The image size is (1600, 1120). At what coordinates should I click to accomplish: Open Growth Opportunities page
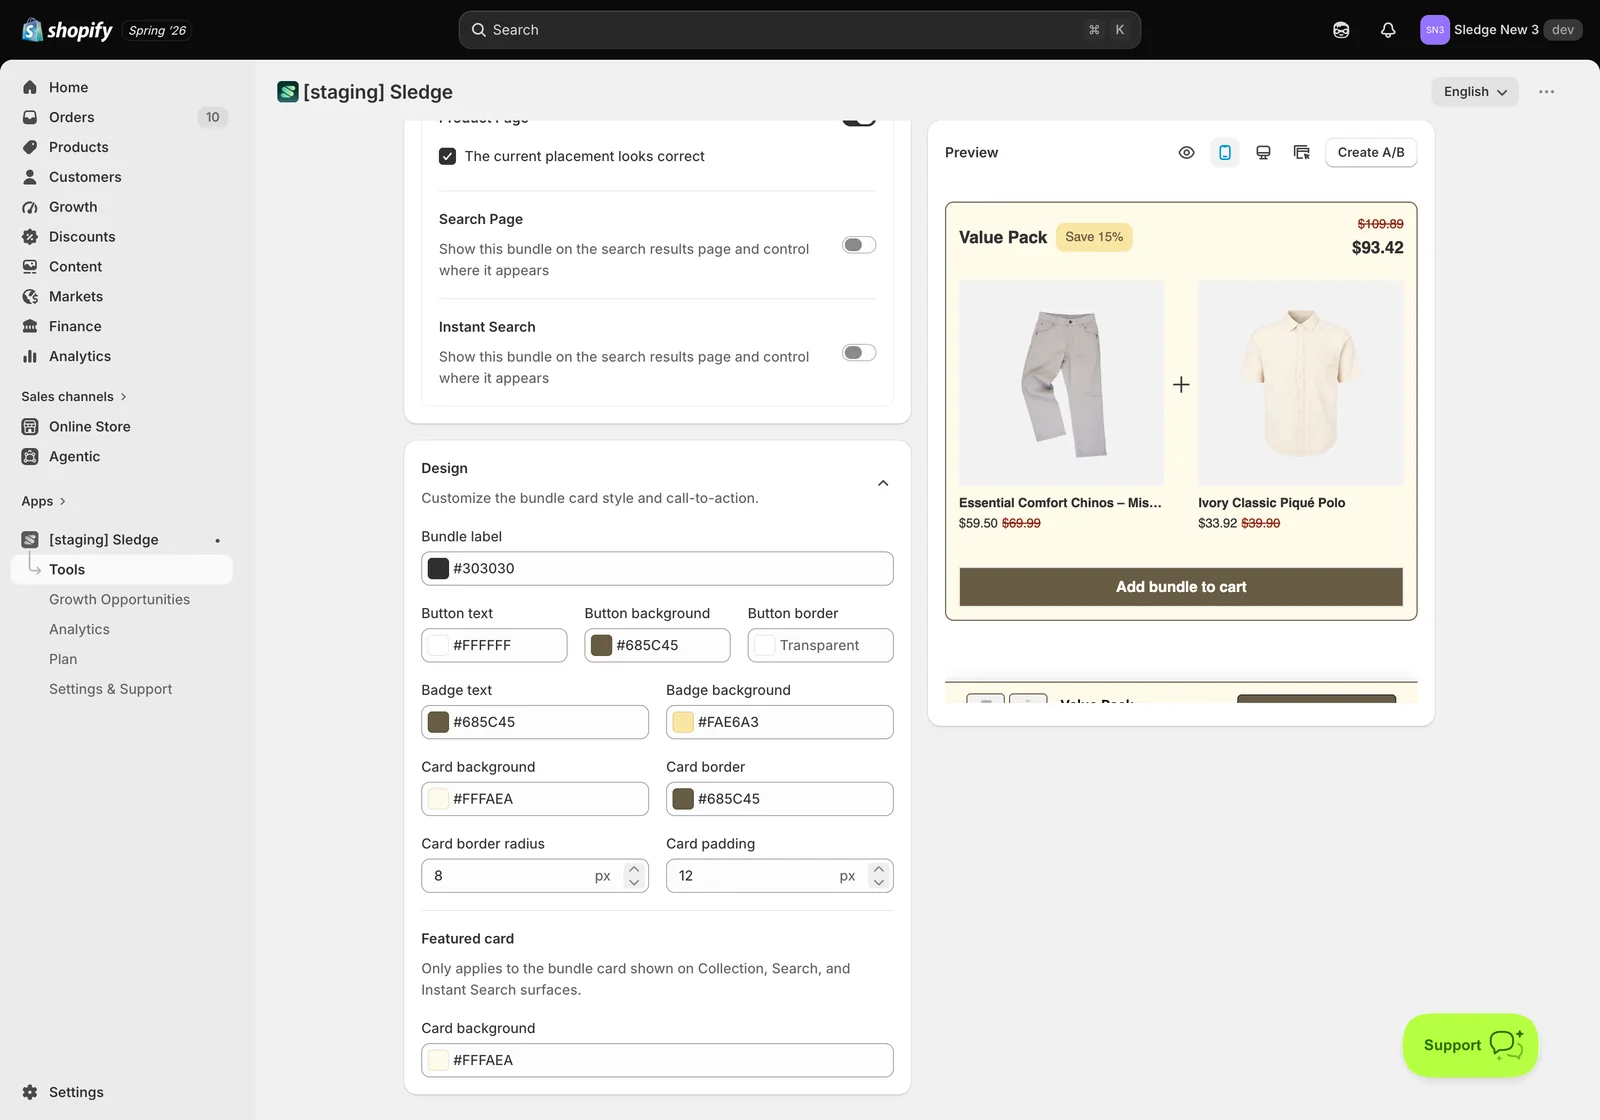click(120, 599)
